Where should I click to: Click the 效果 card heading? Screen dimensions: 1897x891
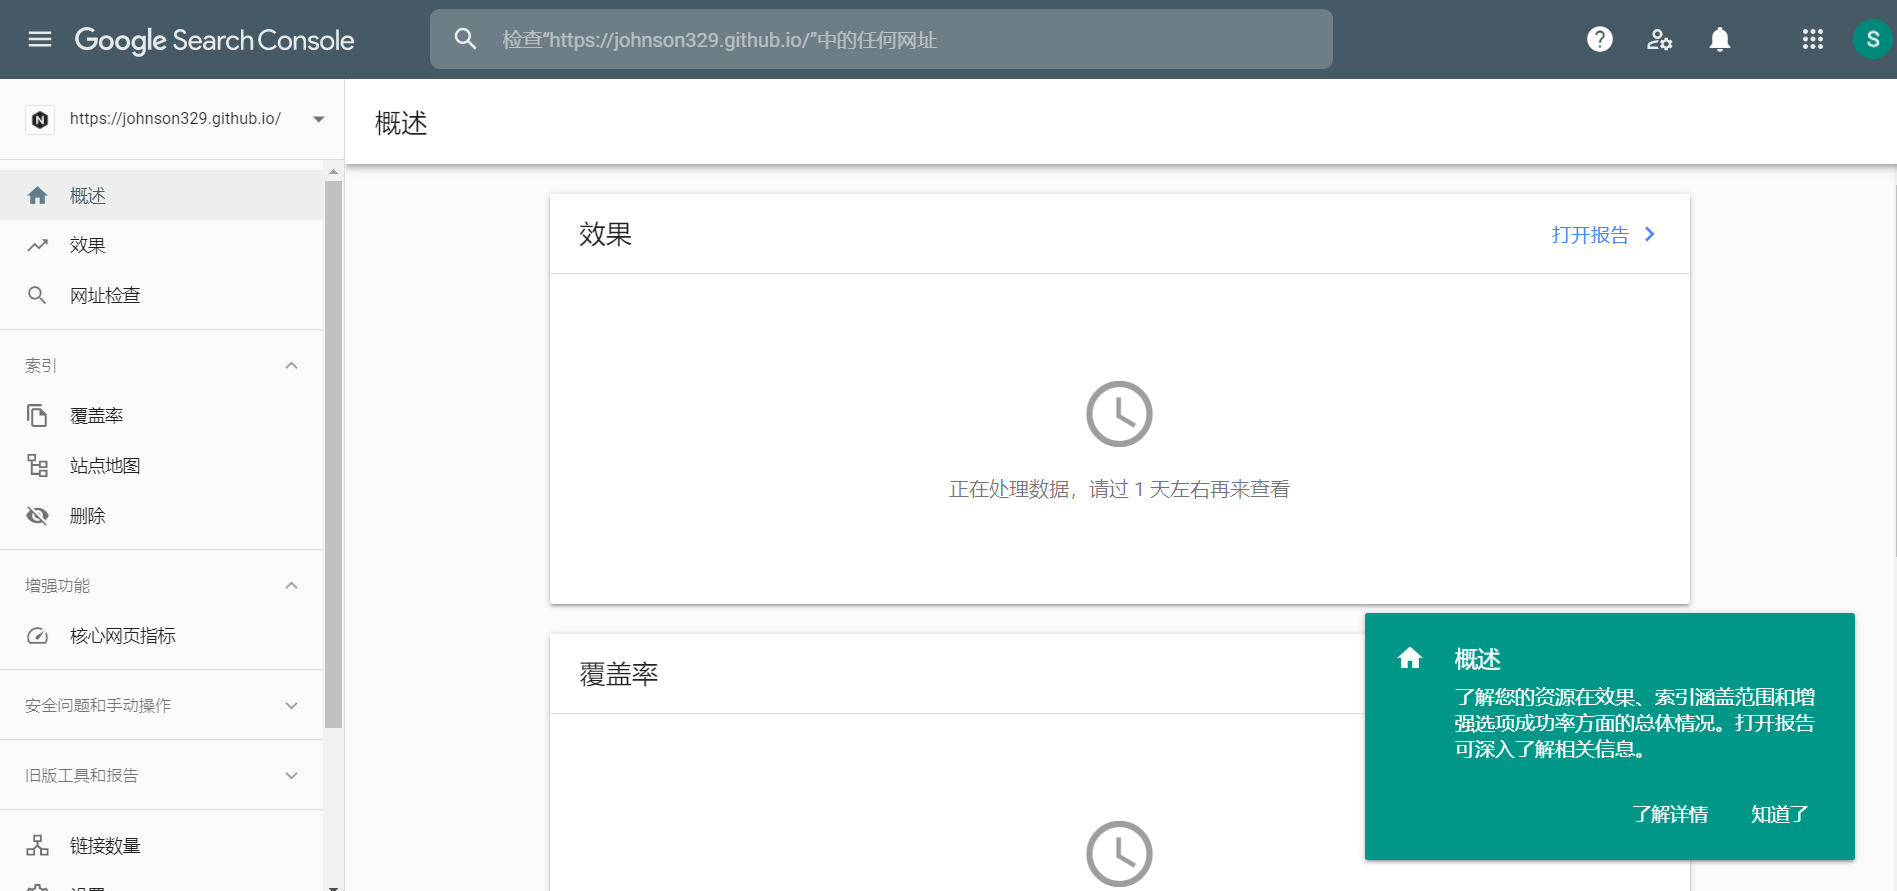tap(606, 234)
